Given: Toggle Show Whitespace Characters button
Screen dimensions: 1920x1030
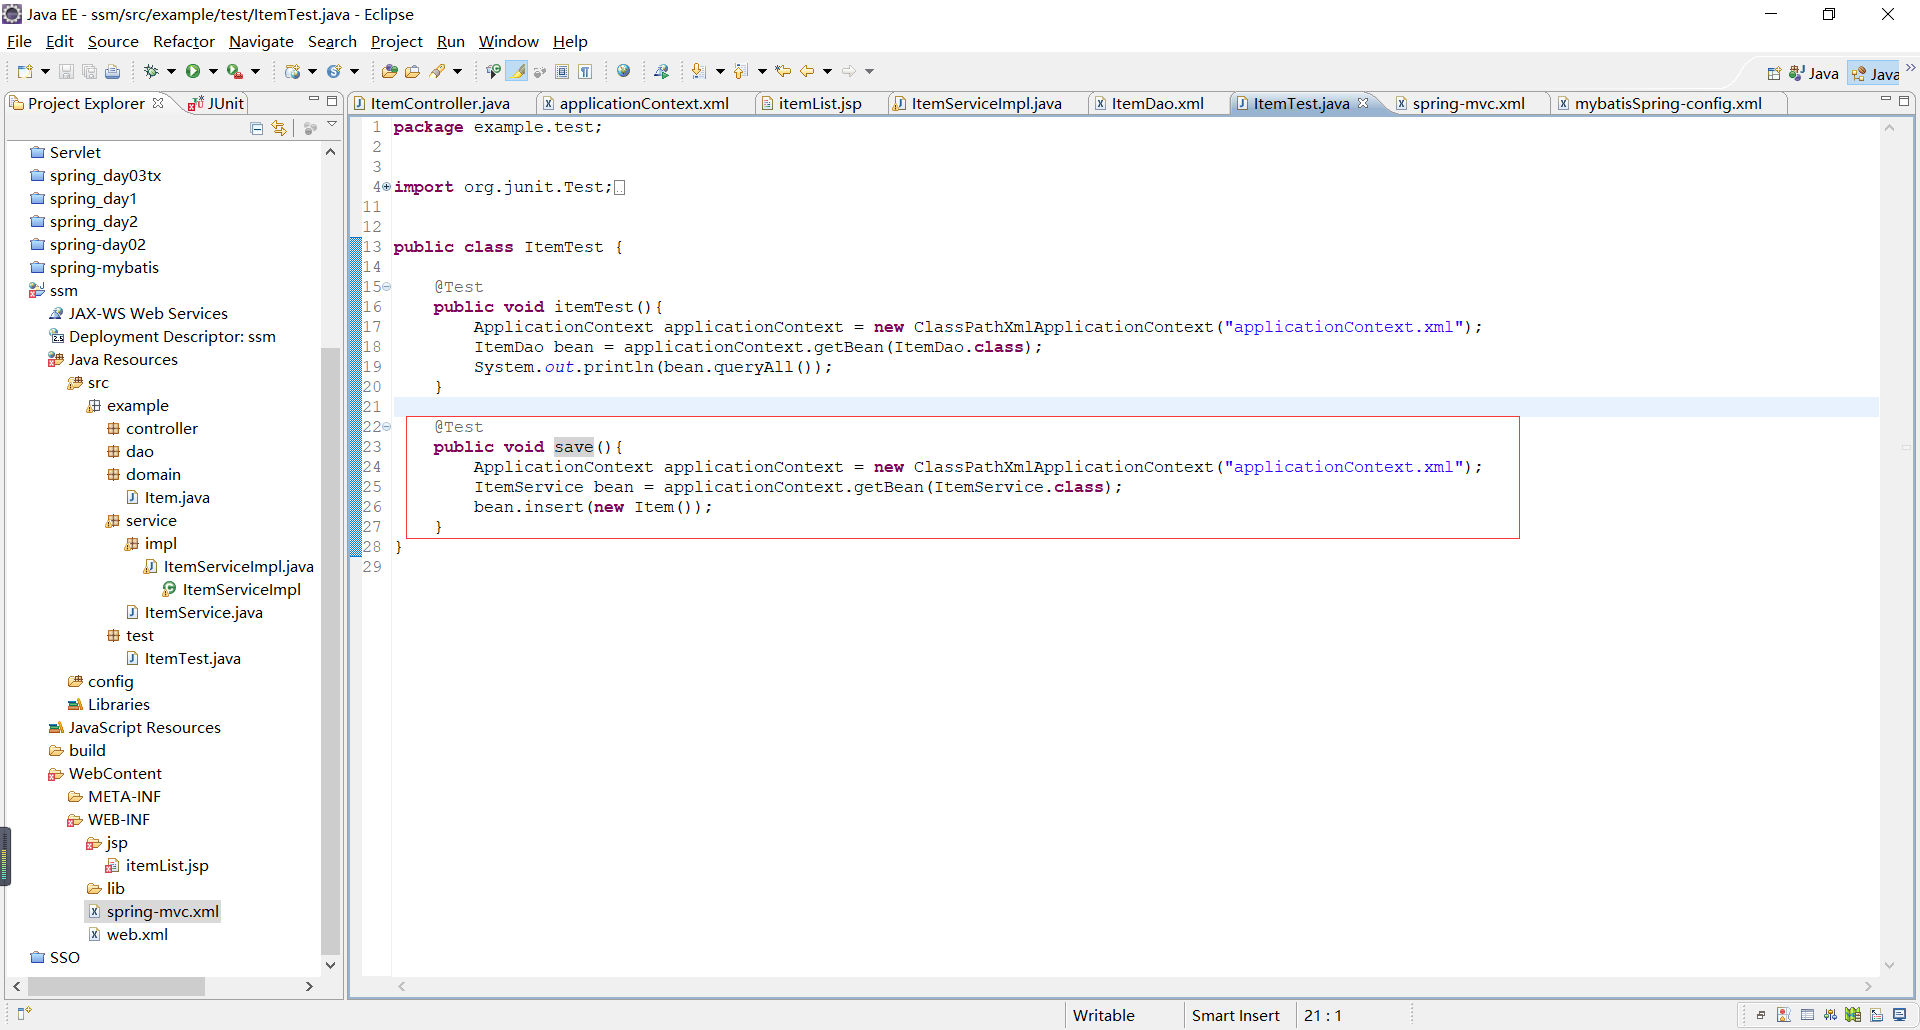Looking at the screenshot, I should click(585, 71).
